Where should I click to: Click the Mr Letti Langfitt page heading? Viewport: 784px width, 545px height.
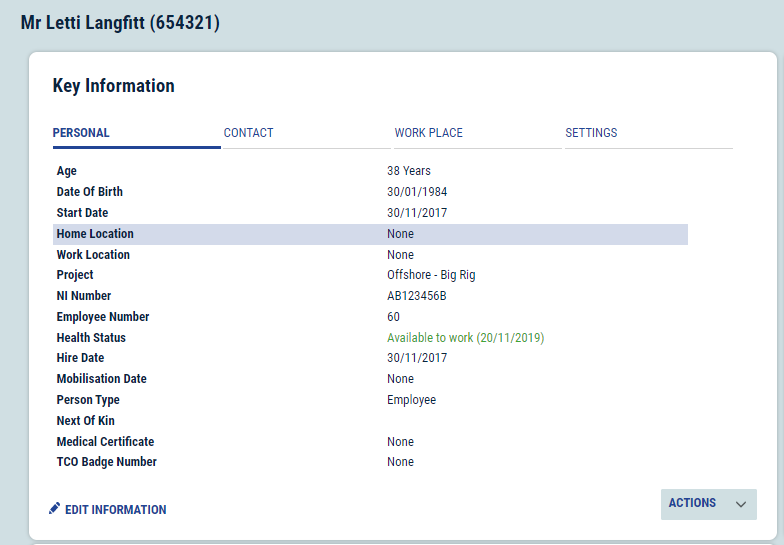coord(120,22)
